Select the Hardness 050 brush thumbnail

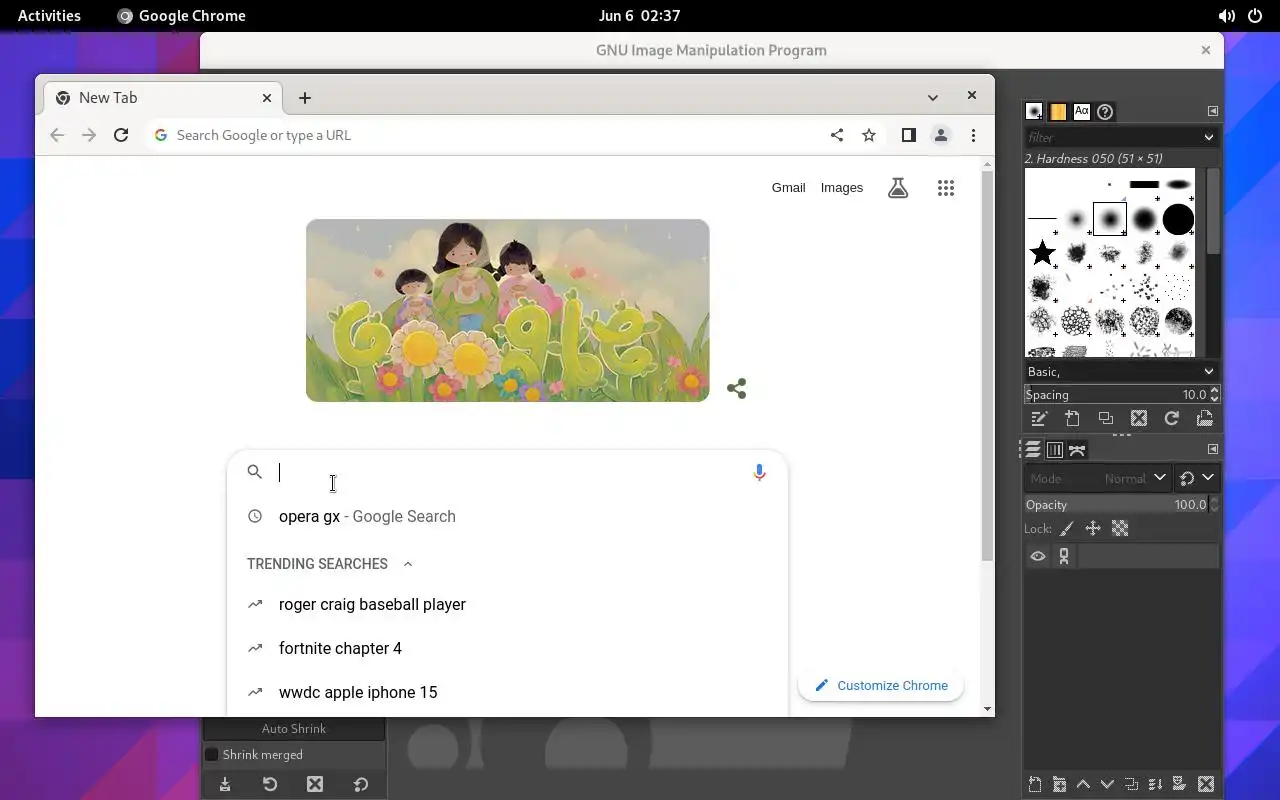[x=1110, y=219]
